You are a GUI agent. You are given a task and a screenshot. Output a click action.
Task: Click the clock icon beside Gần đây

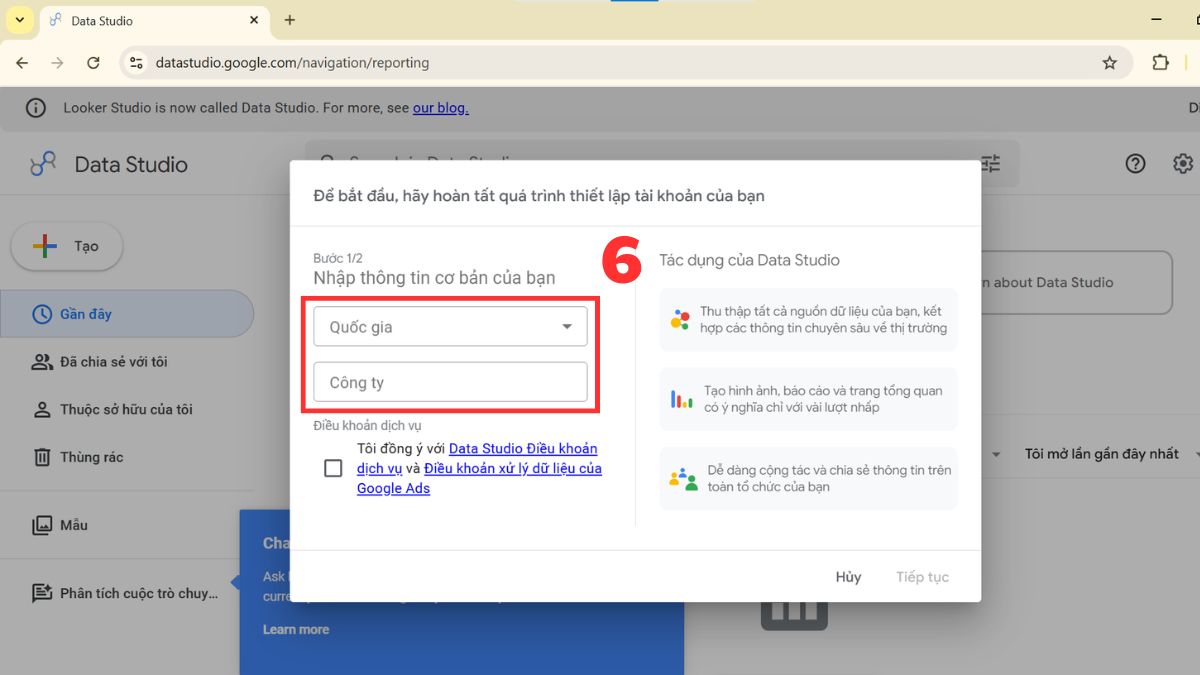point(42,314)
